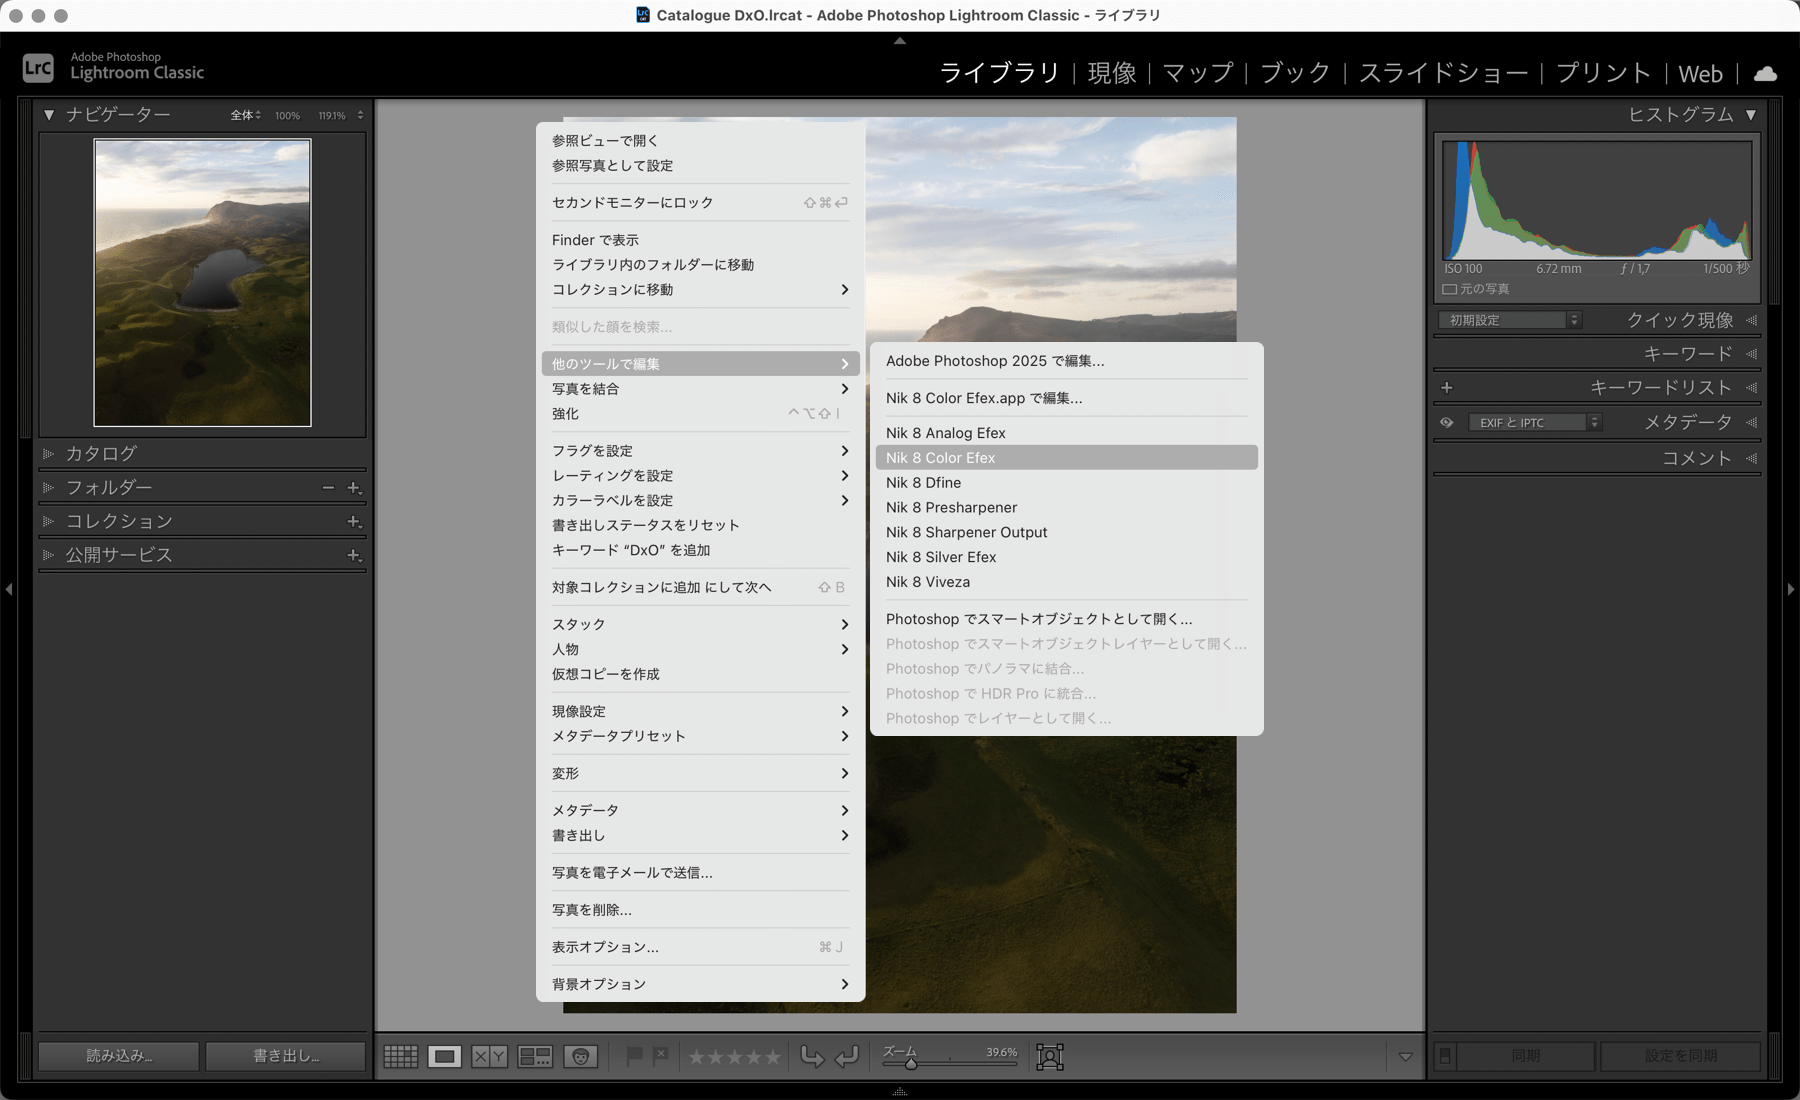Adjust the ズーム slider handle
Image resolution: width=1800 pixels, height=1100 pixels.
click(911, 1064)
